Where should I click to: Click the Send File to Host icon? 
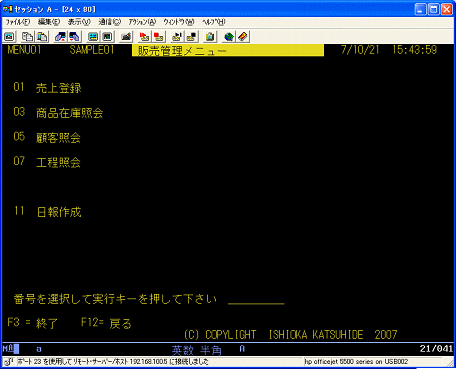tap(60, 36)
